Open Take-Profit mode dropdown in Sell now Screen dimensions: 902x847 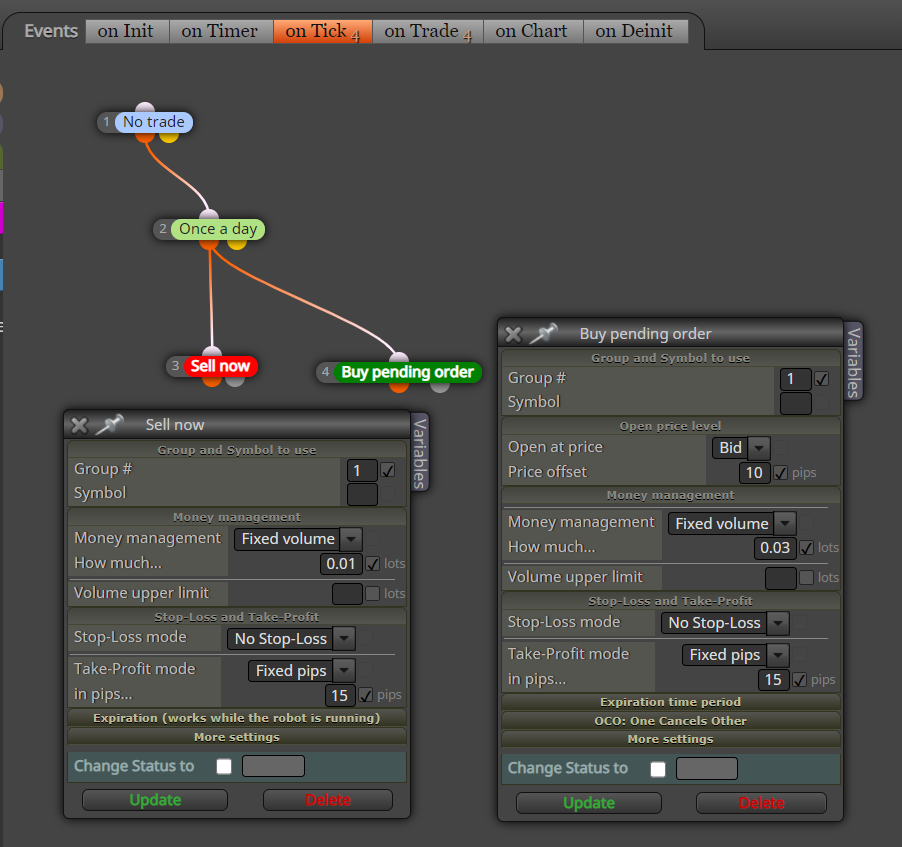tap(301, 671)
